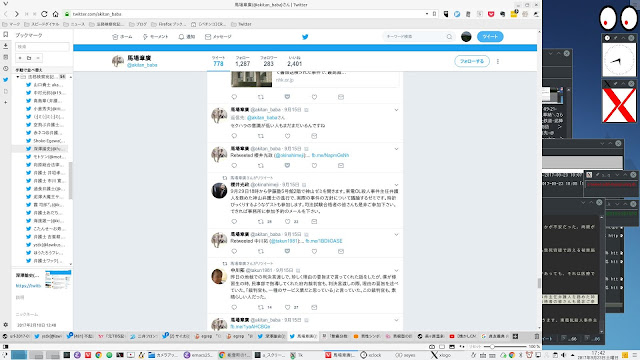The height and width of the screenshot is (360, 640).
Task: Open the フォロー 1,287 profile tab
Action: pos(242,61)
